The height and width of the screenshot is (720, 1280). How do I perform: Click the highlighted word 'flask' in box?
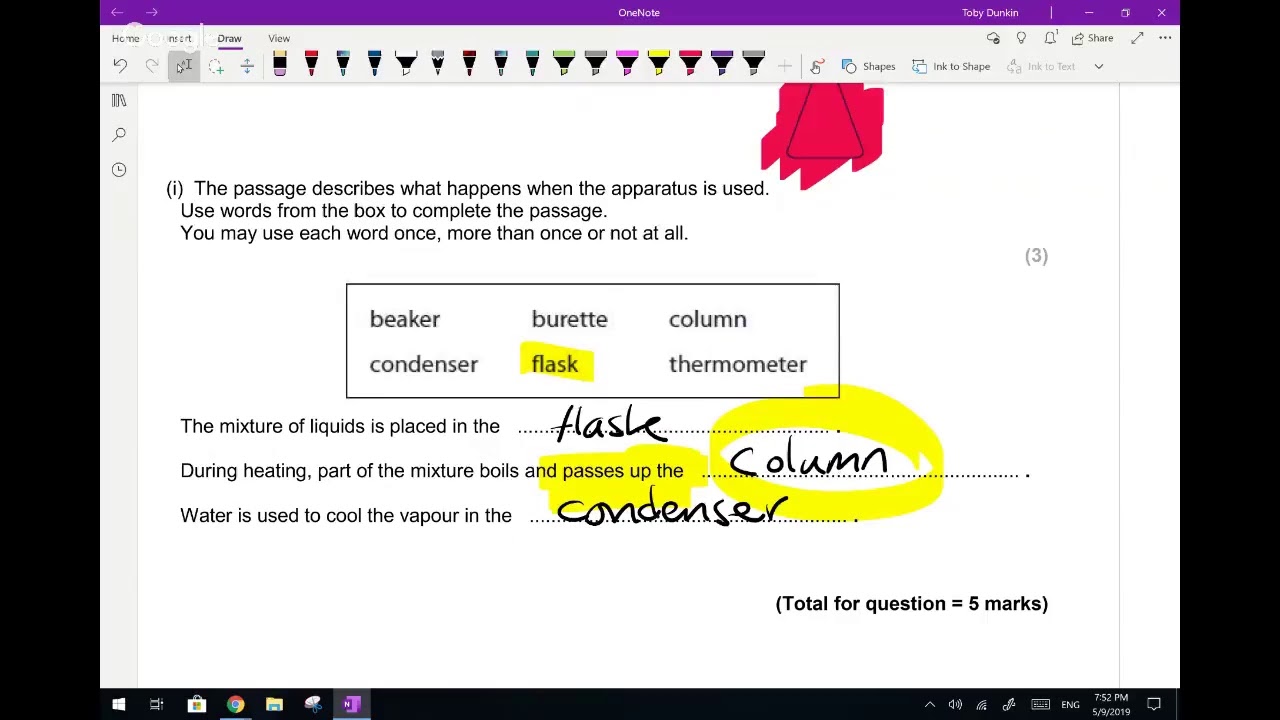(x=555, y=364)
